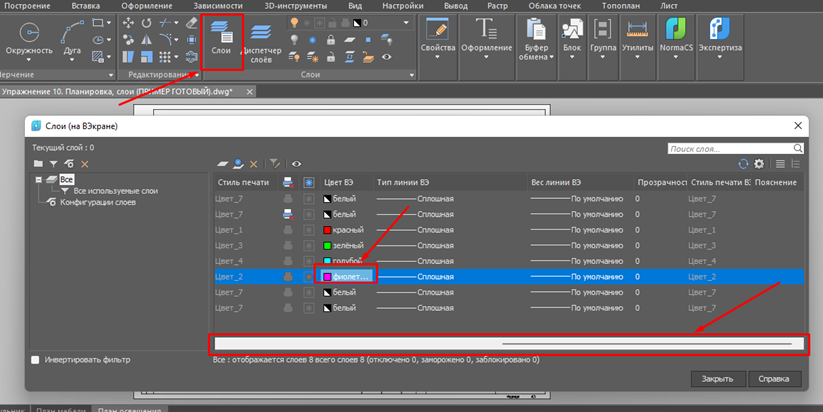Click the Закрыть button
This screenshot has width=823, height=412.
(717, 379)
